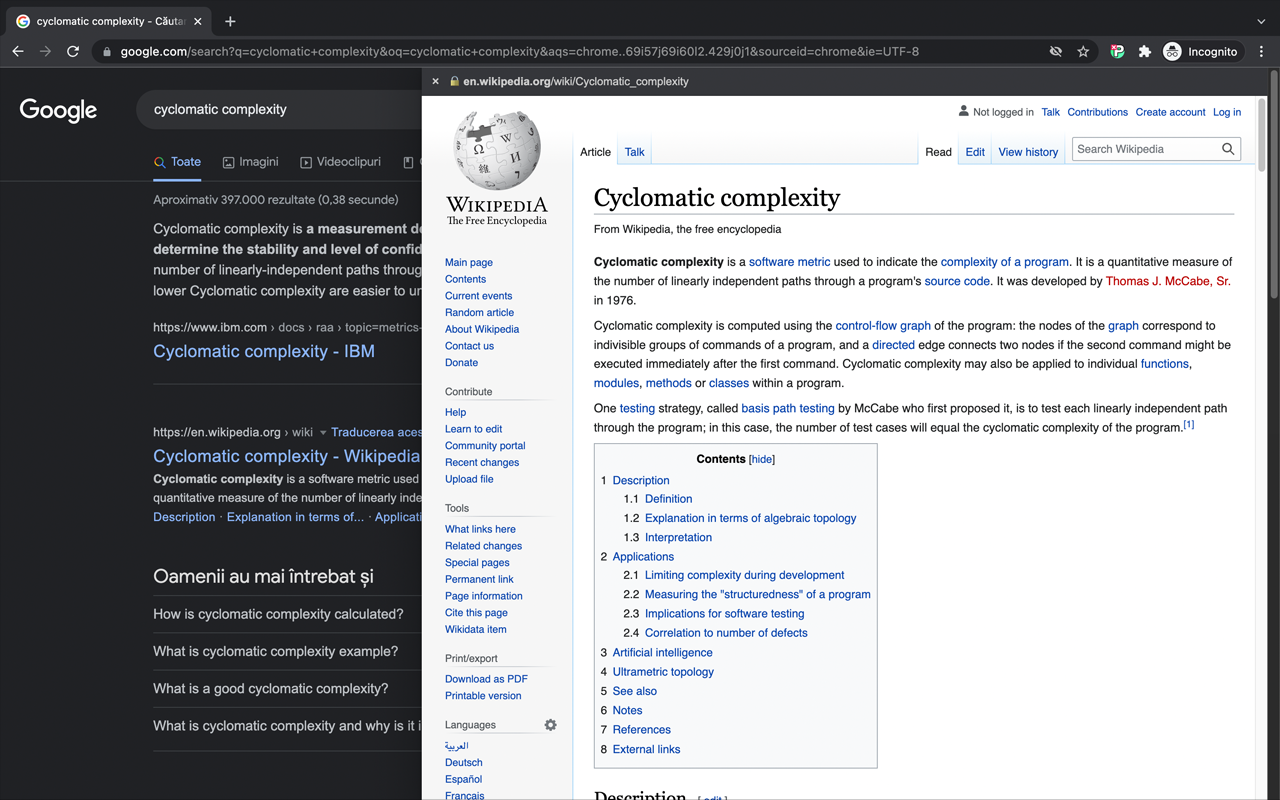Open language settings gear icon
The image size is (1280, 800).
(x=550, y=725)
